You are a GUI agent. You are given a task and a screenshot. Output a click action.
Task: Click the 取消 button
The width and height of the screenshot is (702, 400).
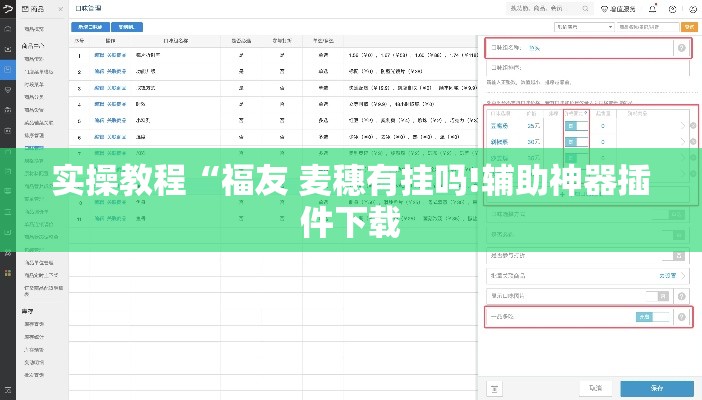coord(595,388)
